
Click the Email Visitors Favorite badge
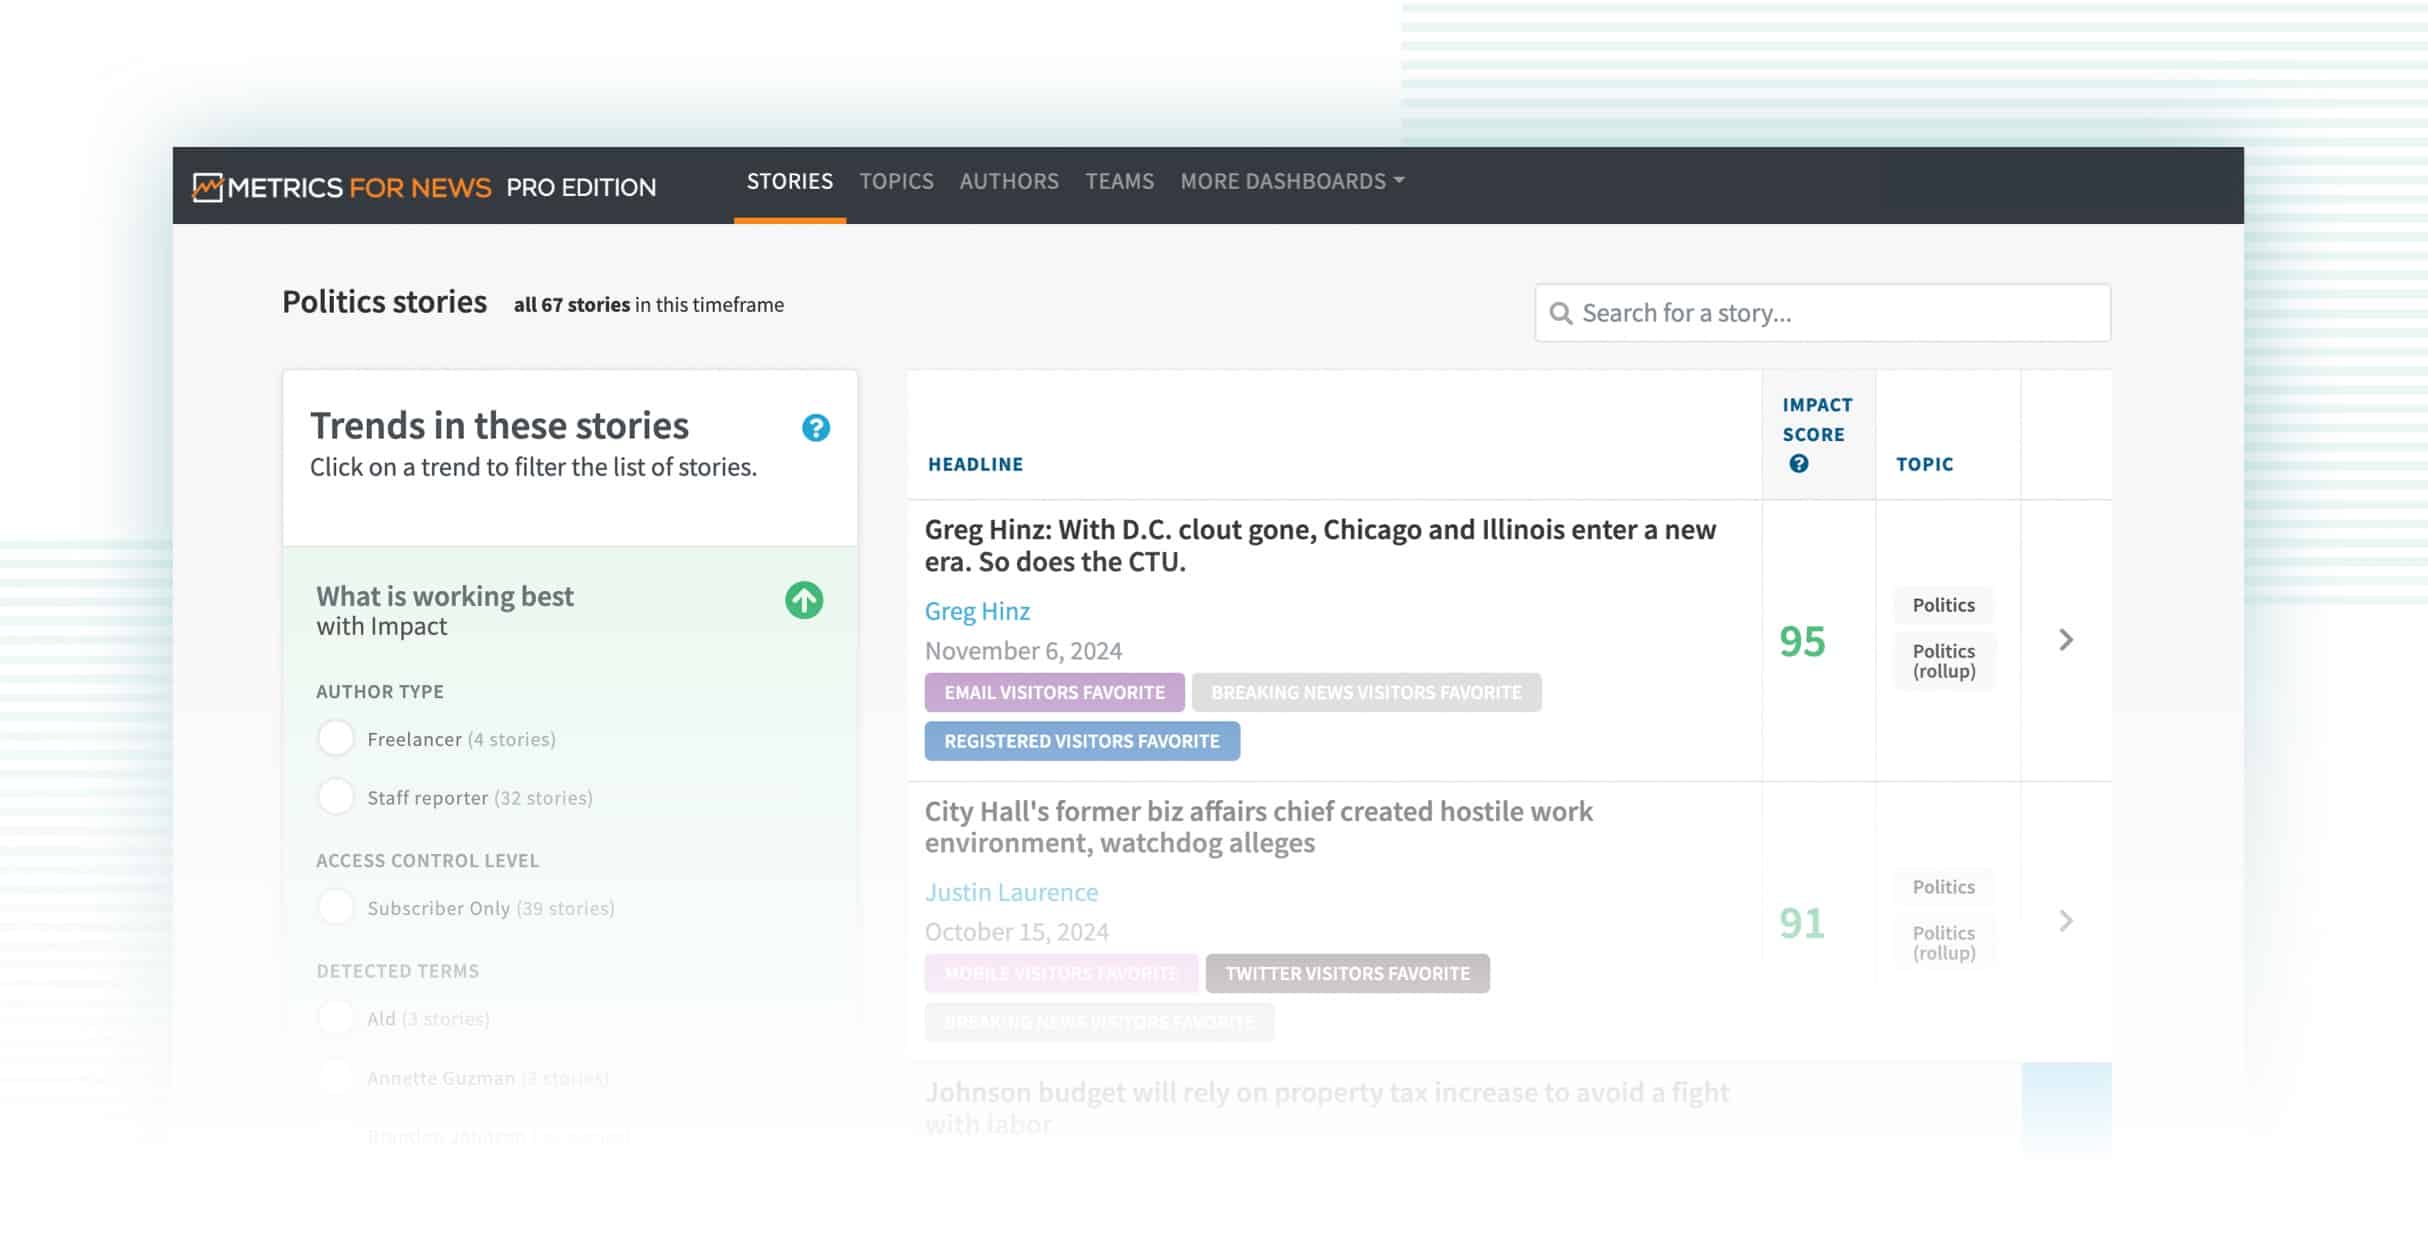[x=1055, y=692]
